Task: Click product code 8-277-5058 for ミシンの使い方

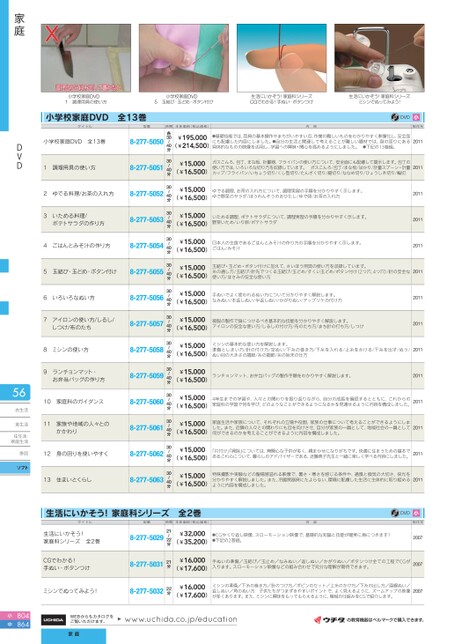Action: click(x=147, y=350)
